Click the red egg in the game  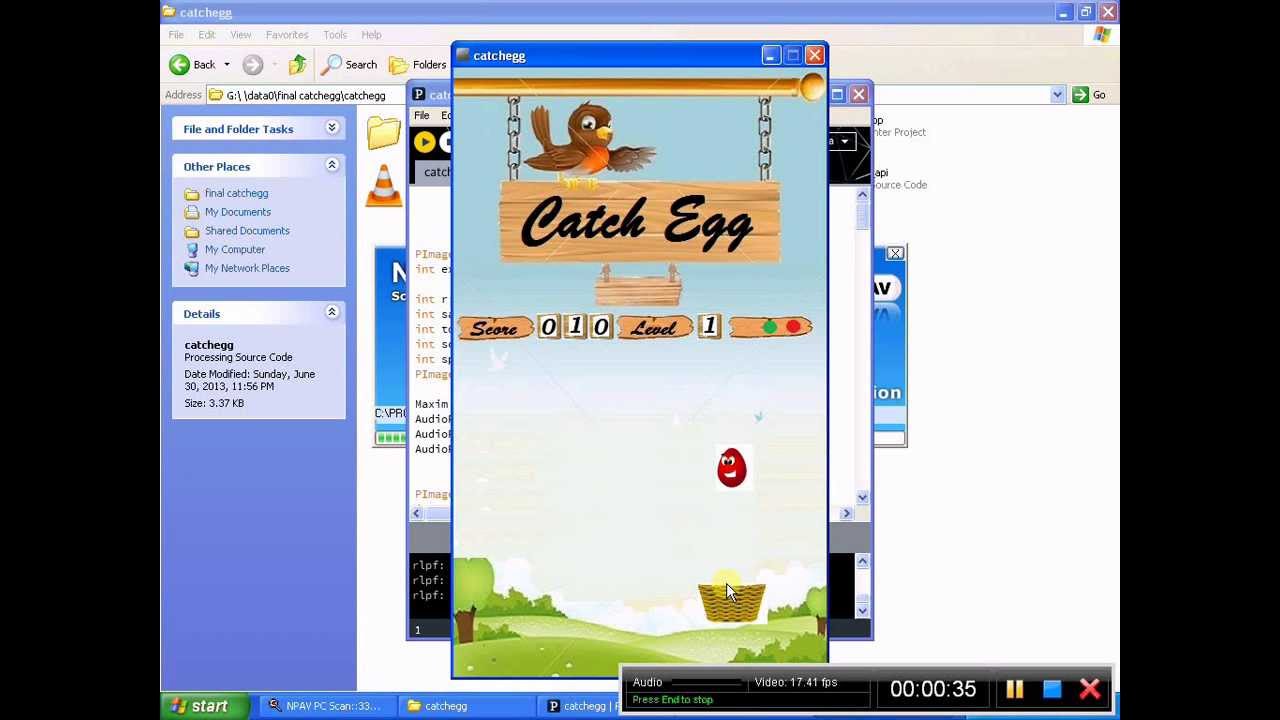(732, 468)
